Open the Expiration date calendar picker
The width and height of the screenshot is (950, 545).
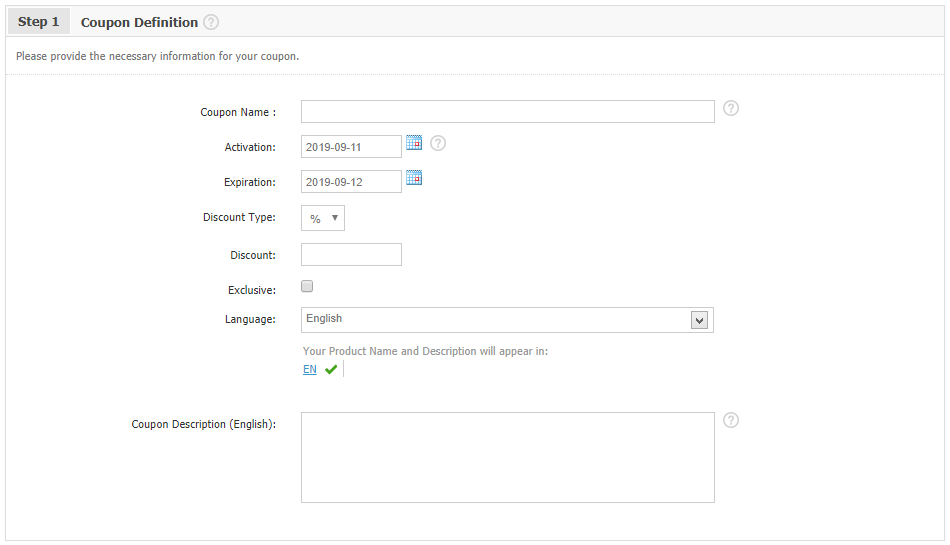click(414, 178)
